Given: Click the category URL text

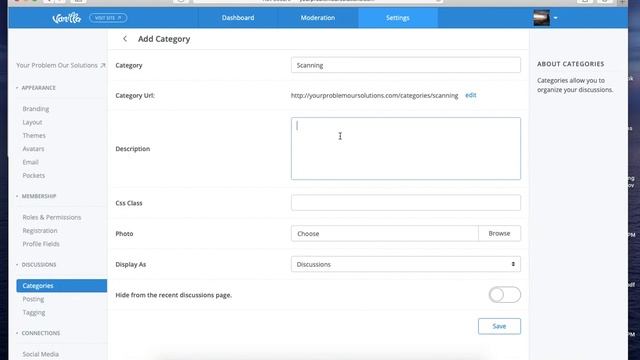Looking at the screenshot, I should click(374, 96).
